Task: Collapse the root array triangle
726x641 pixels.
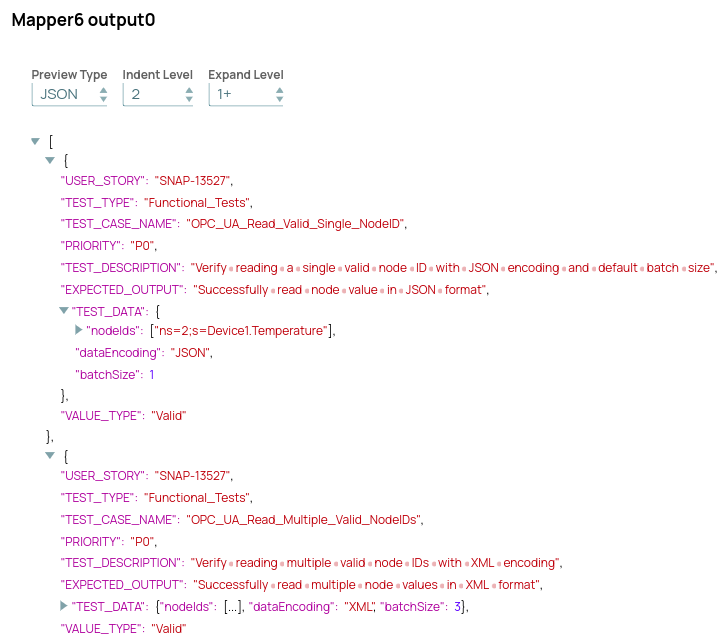Action: [x=36, y=142]
